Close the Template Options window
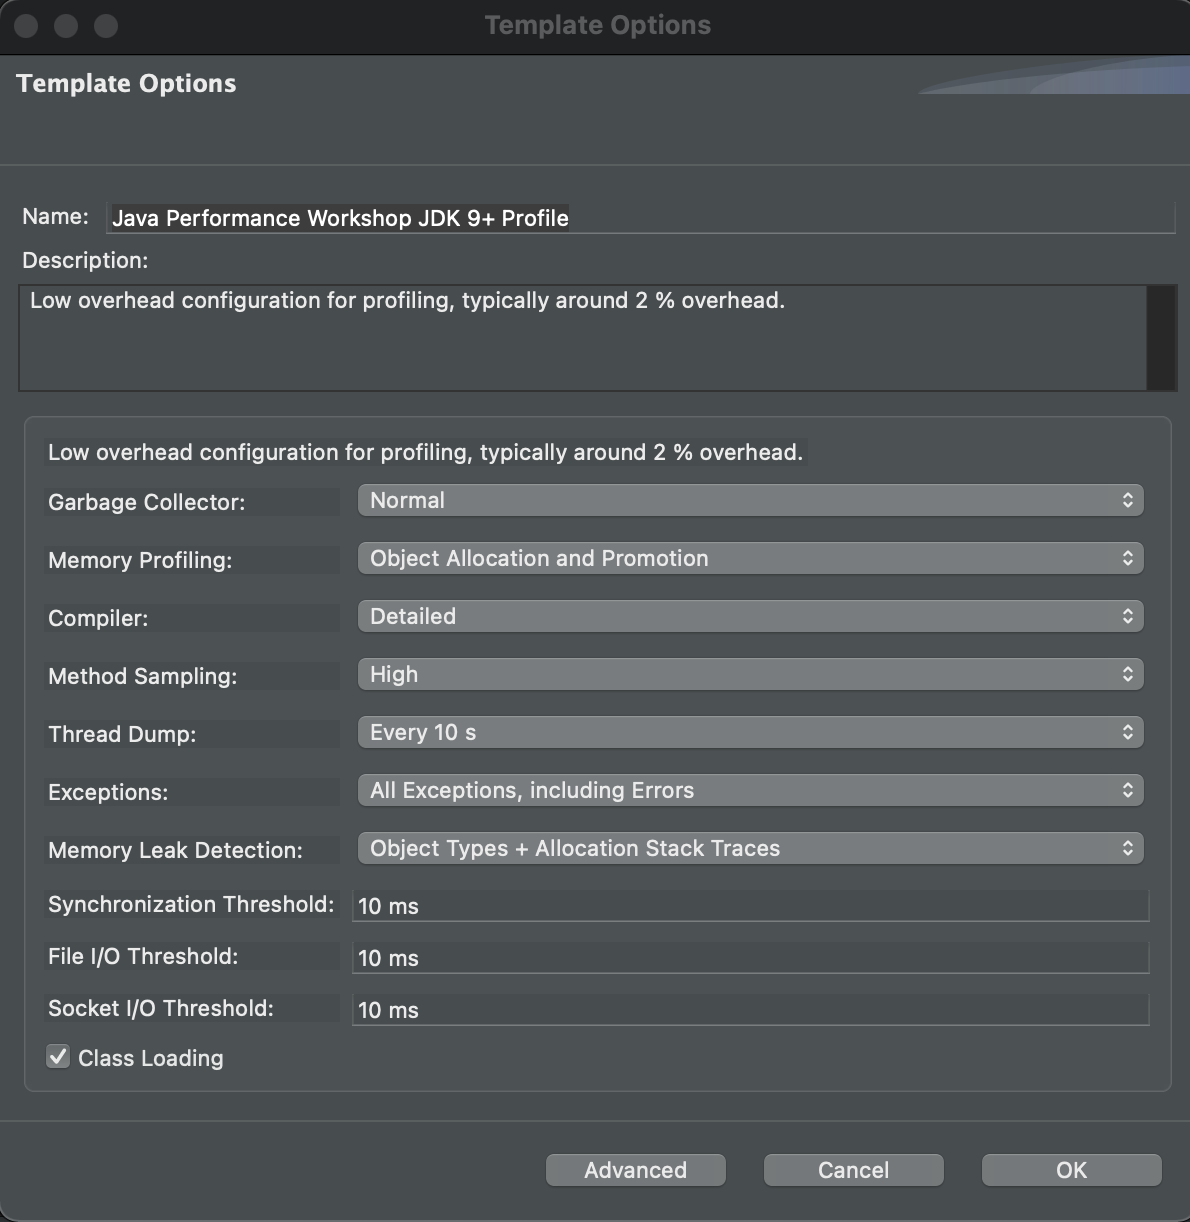The image size is (1190, 1222). (x=27, y=26)
